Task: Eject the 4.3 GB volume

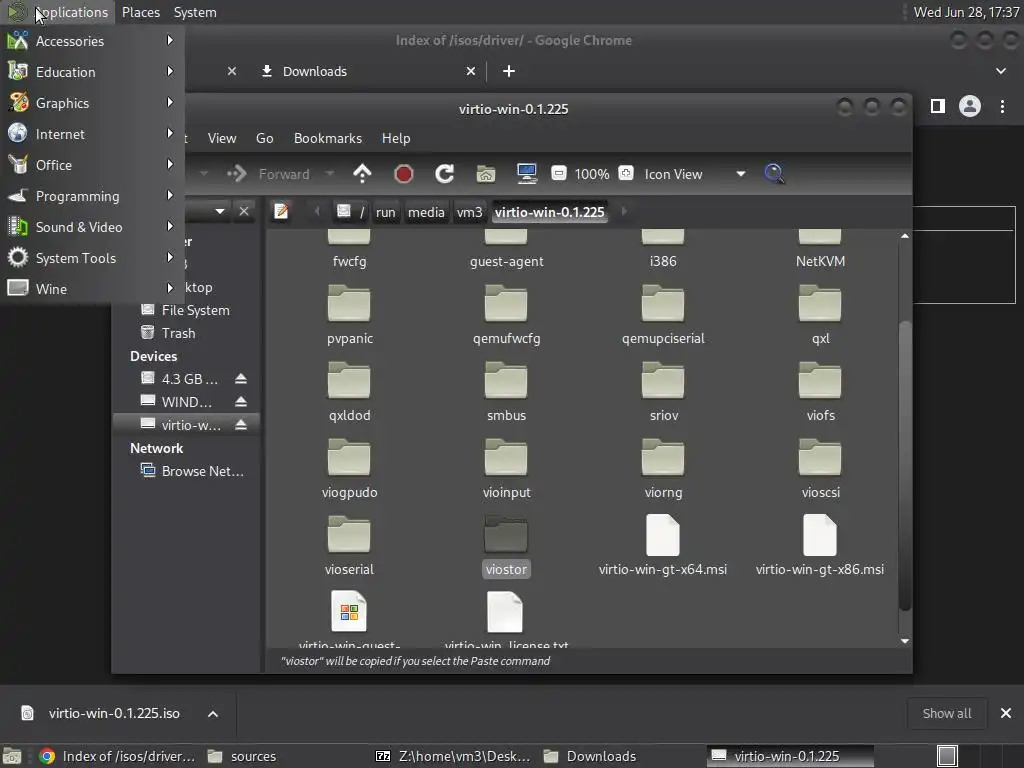Action: (x=241, y=379)
